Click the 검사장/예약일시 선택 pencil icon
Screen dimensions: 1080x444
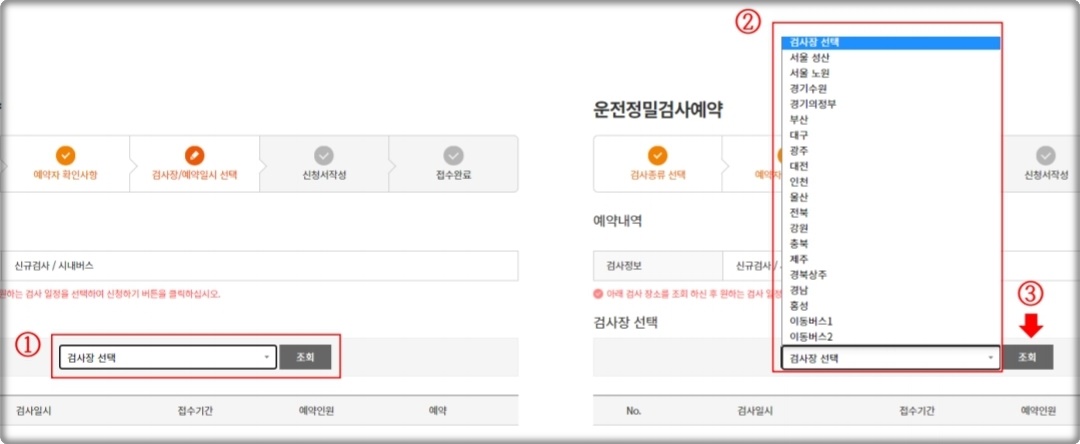[x=194, y=155]
